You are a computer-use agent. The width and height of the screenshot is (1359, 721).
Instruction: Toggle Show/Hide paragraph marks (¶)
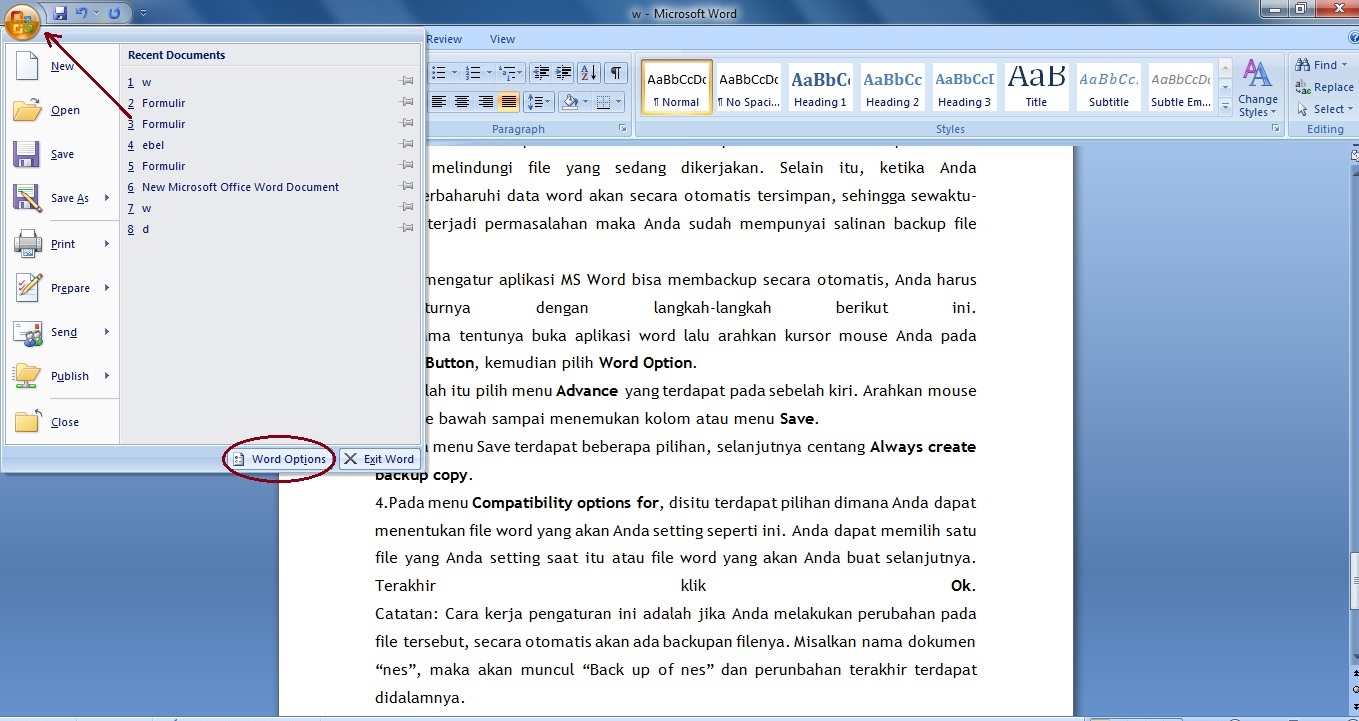(x=616, y=73)
